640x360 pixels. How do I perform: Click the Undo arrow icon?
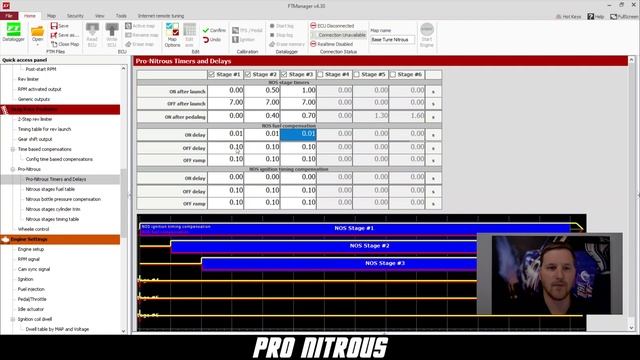click(206, 40)
